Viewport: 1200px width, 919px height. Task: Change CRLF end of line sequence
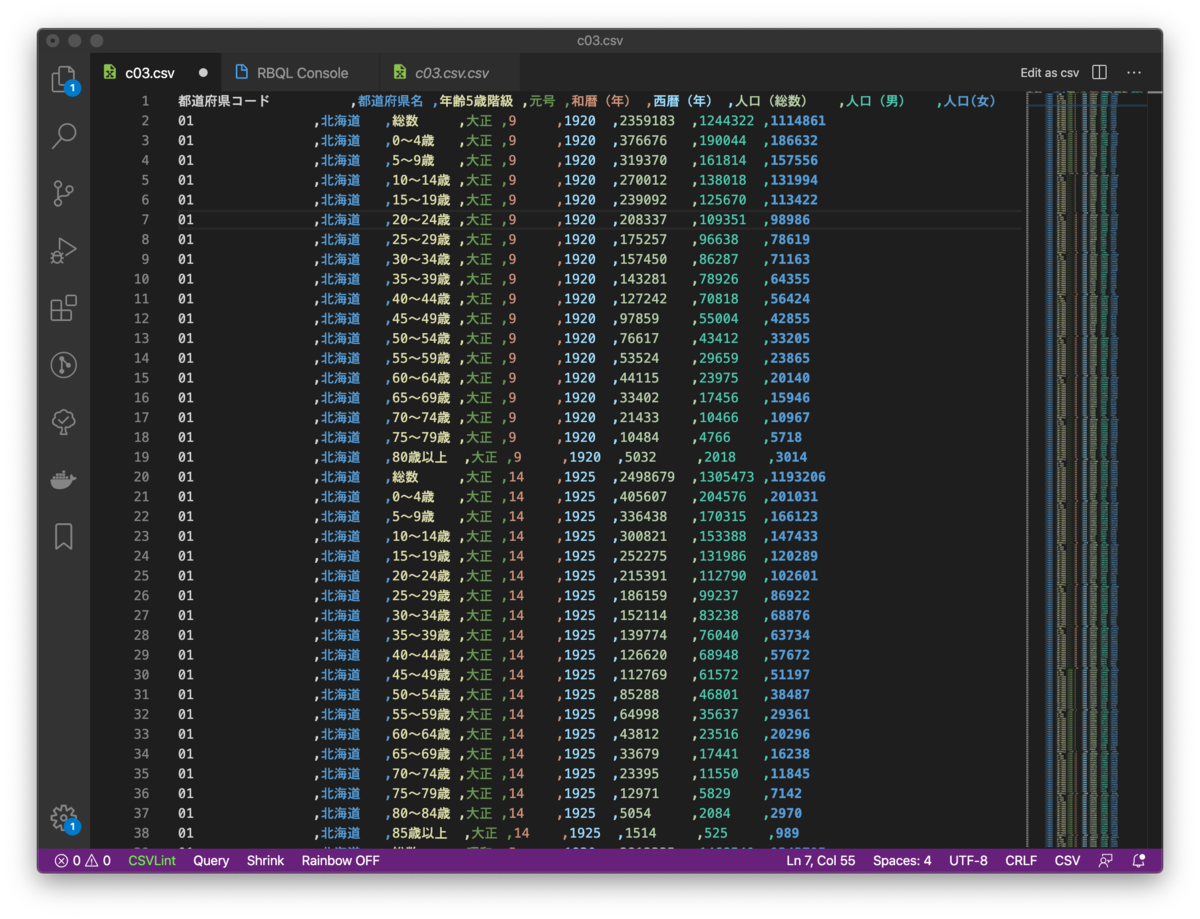click(1021, 860)
